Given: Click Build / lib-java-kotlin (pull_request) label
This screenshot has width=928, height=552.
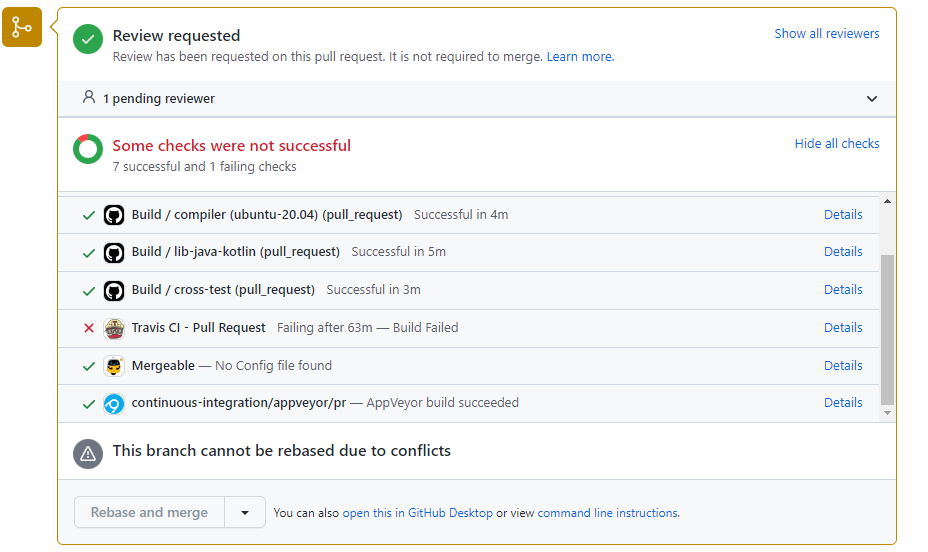Looking at the screenshot, I should (x=236, y=251).
